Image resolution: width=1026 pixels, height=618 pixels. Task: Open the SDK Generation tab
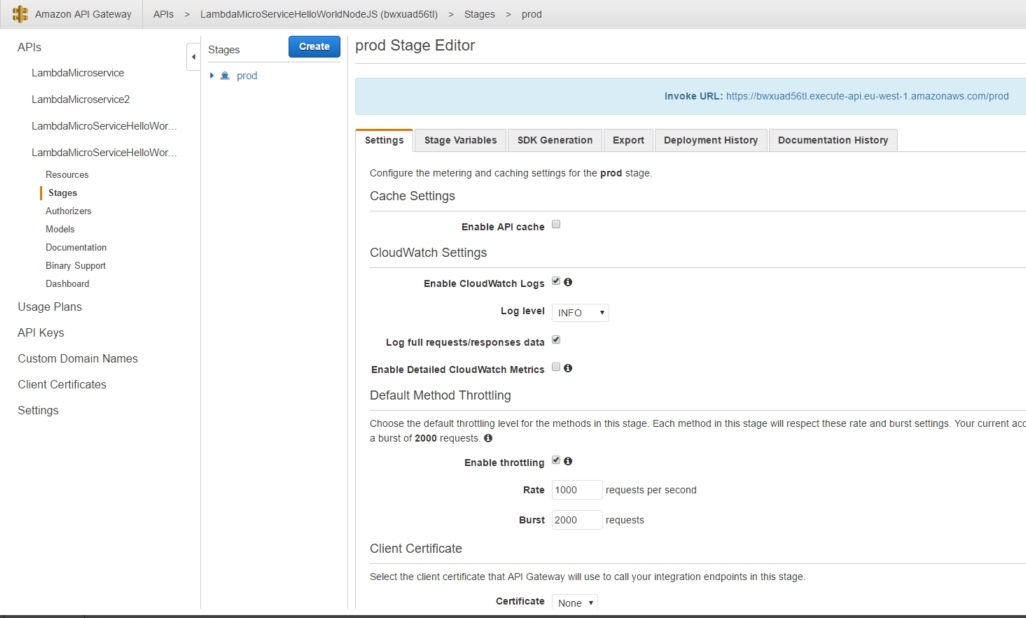pos(555,140)
